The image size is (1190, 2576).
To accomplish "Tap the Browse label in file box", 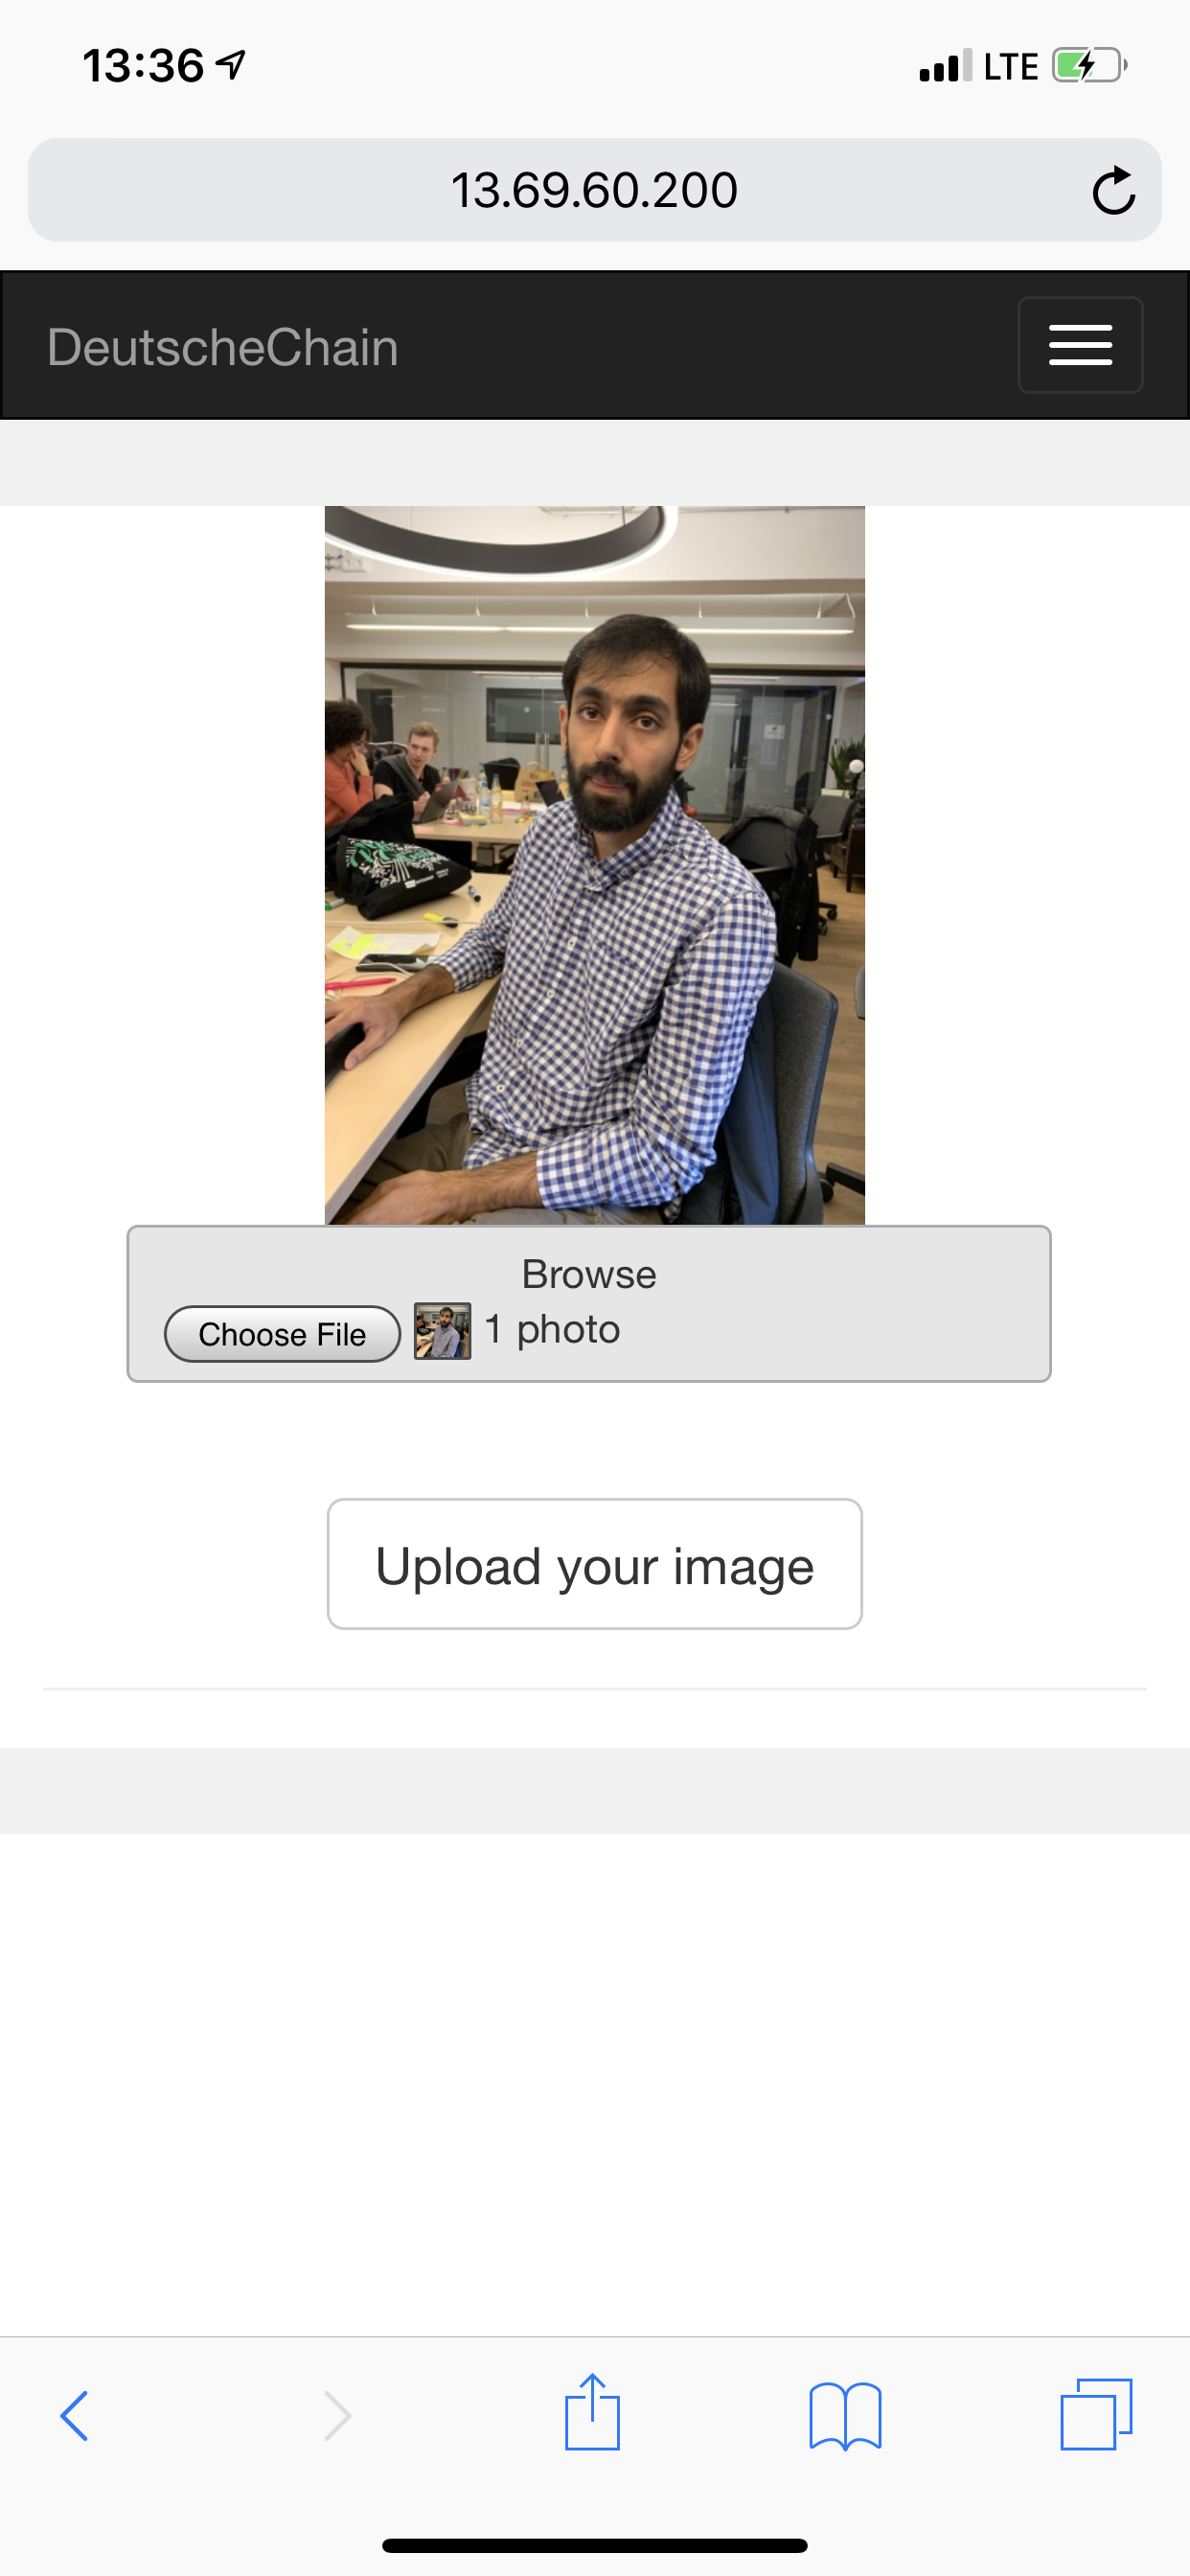I will point(589,1274).
